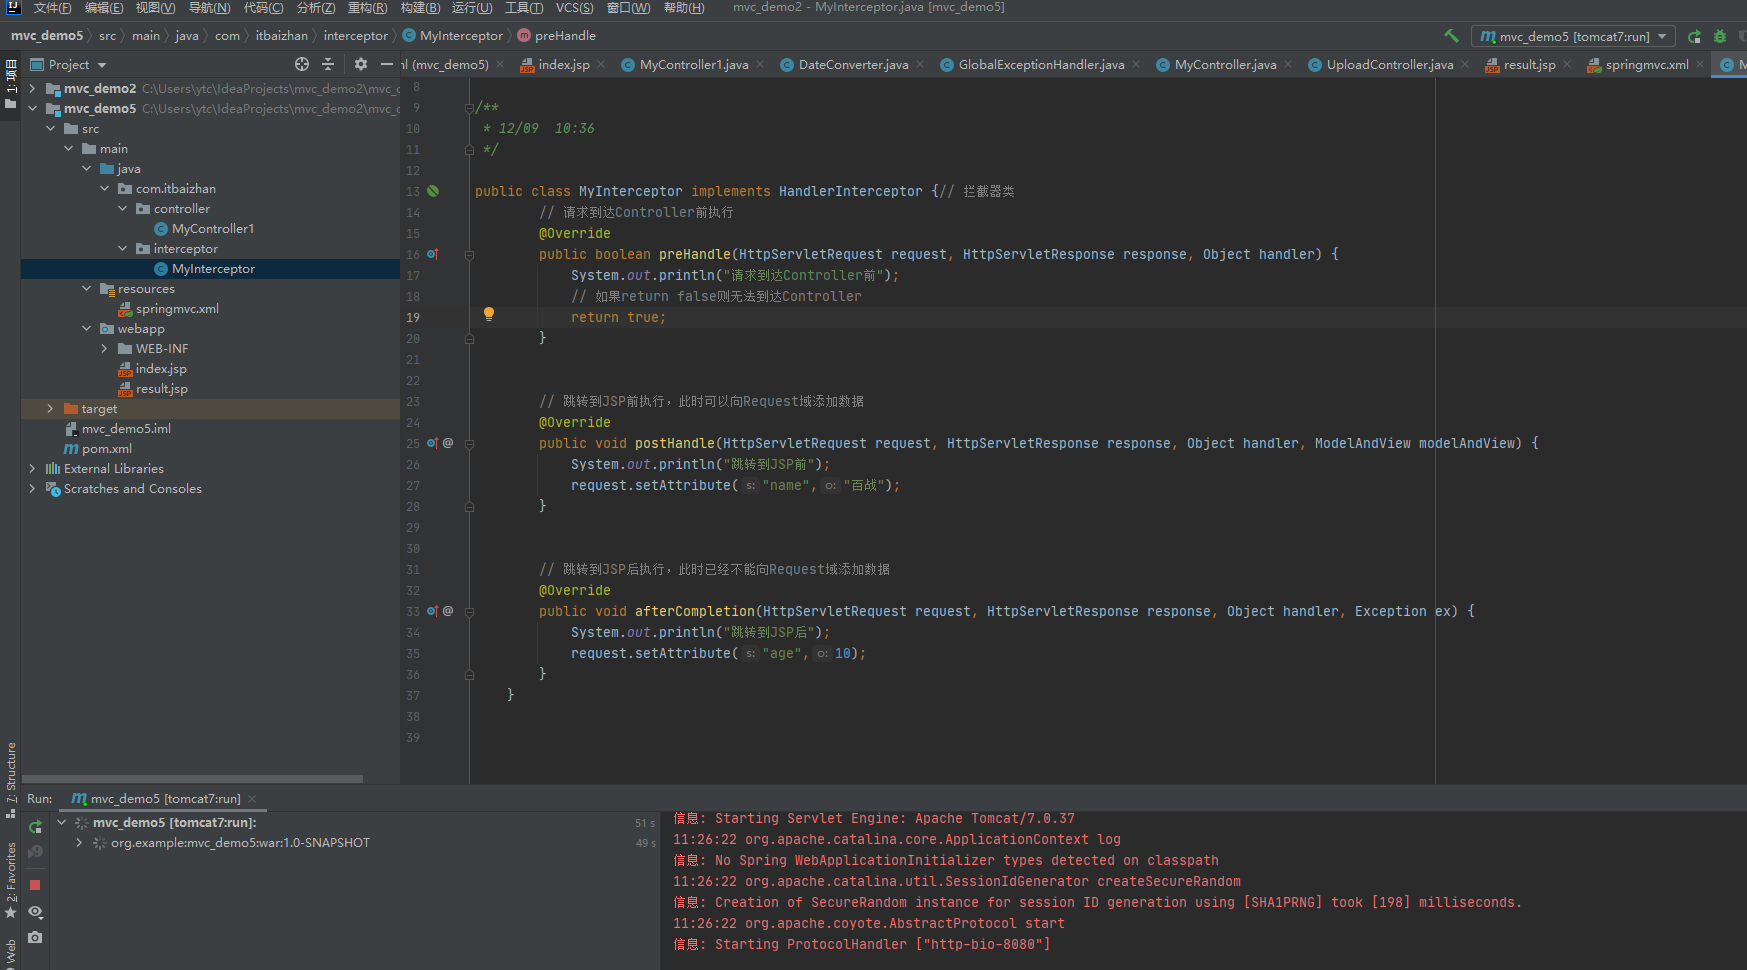Click the interceptor breadcrumb in navigation bar

(355, 36)
